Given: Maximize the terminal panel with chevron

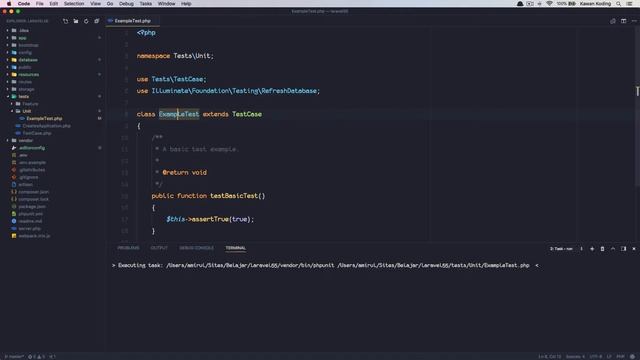Looking at the screenshot, I should coord(613,249).
